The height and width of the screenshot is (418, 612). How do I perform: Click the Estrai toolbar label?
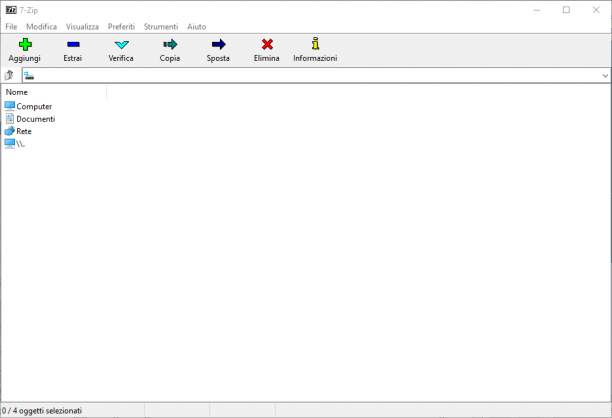coord(73,58)
